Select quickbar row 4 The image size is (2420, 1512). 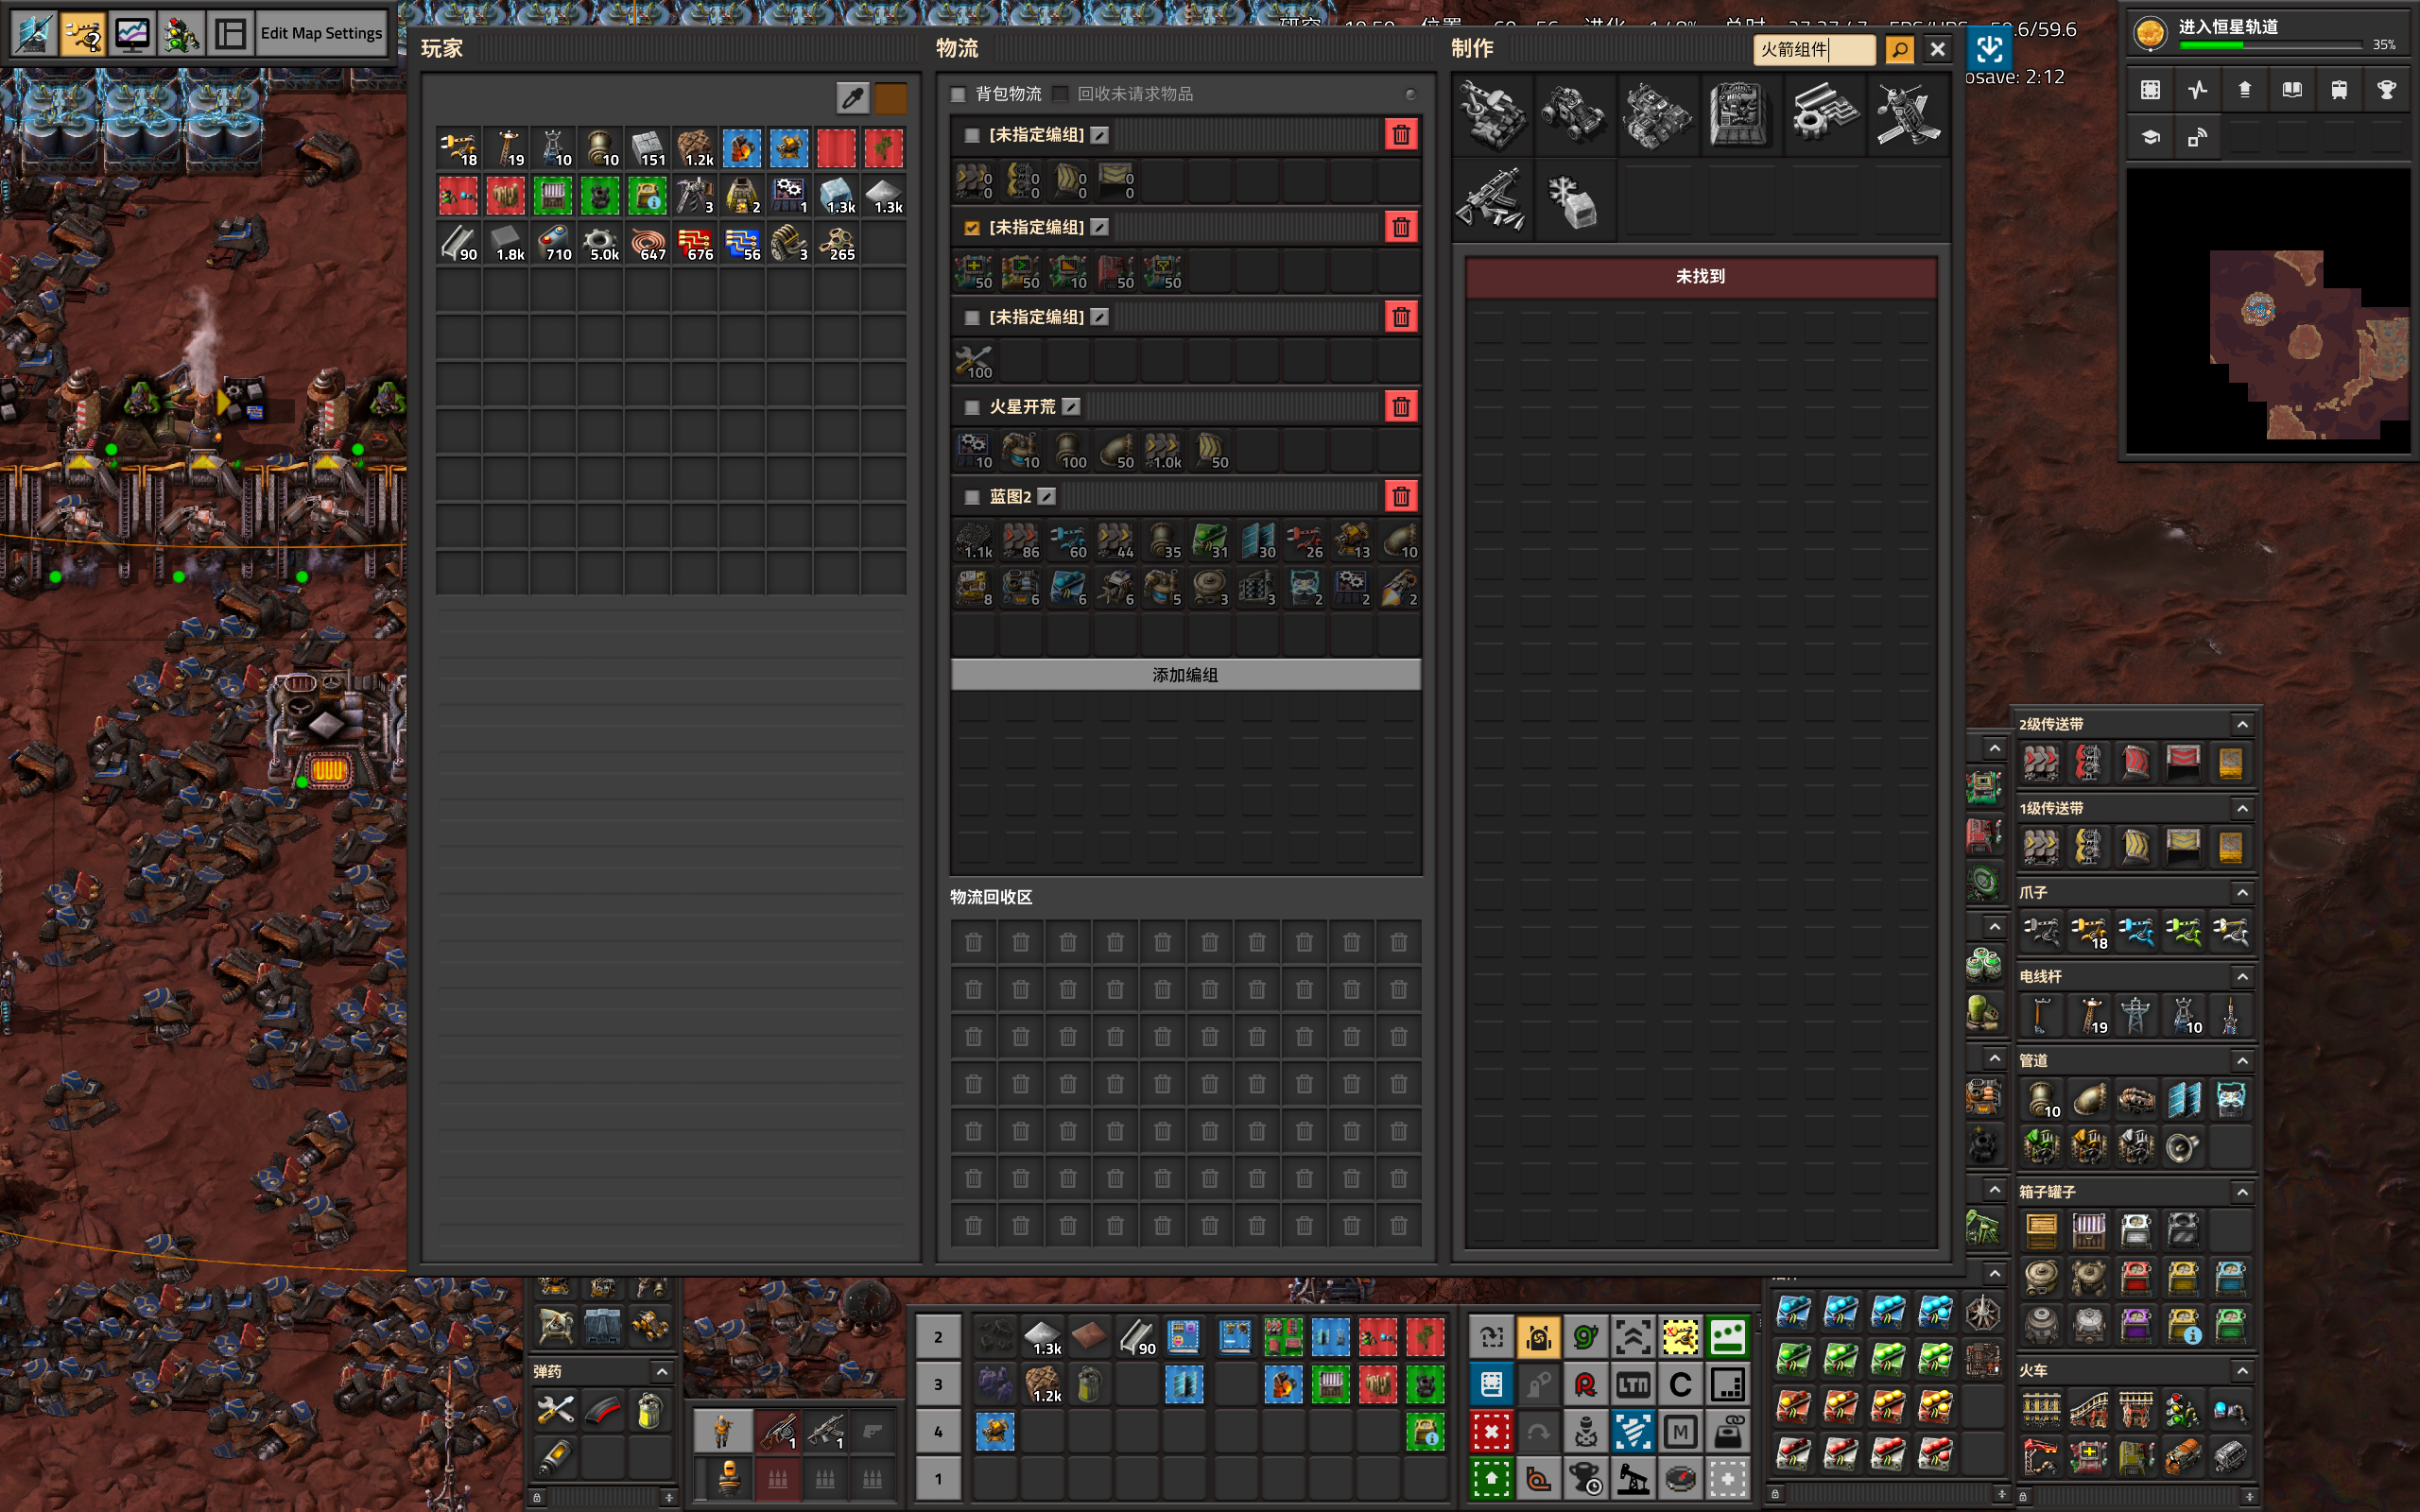coord(938,1432)
